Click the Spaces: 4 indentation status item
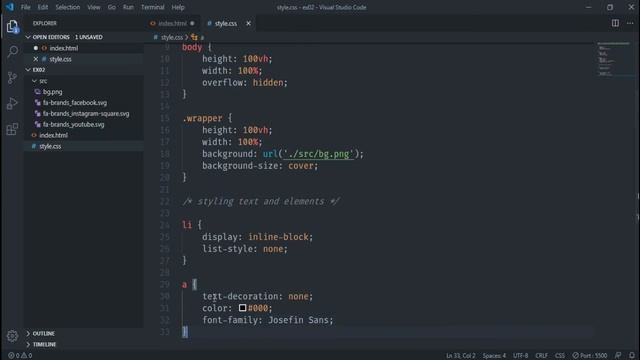This screenshot has width=640, height=360. pyautogui.click(x=494, y=356)
